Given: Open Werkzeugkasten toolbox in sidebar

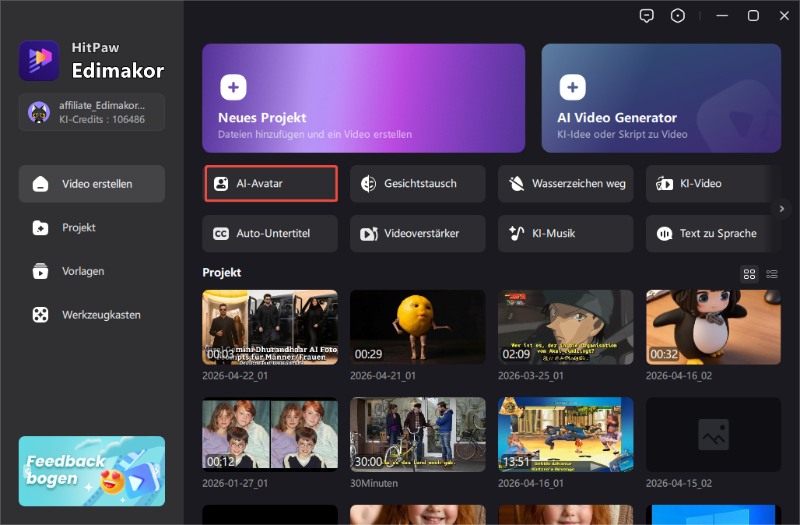Looking at the screenshot, I should pos(92,315).
